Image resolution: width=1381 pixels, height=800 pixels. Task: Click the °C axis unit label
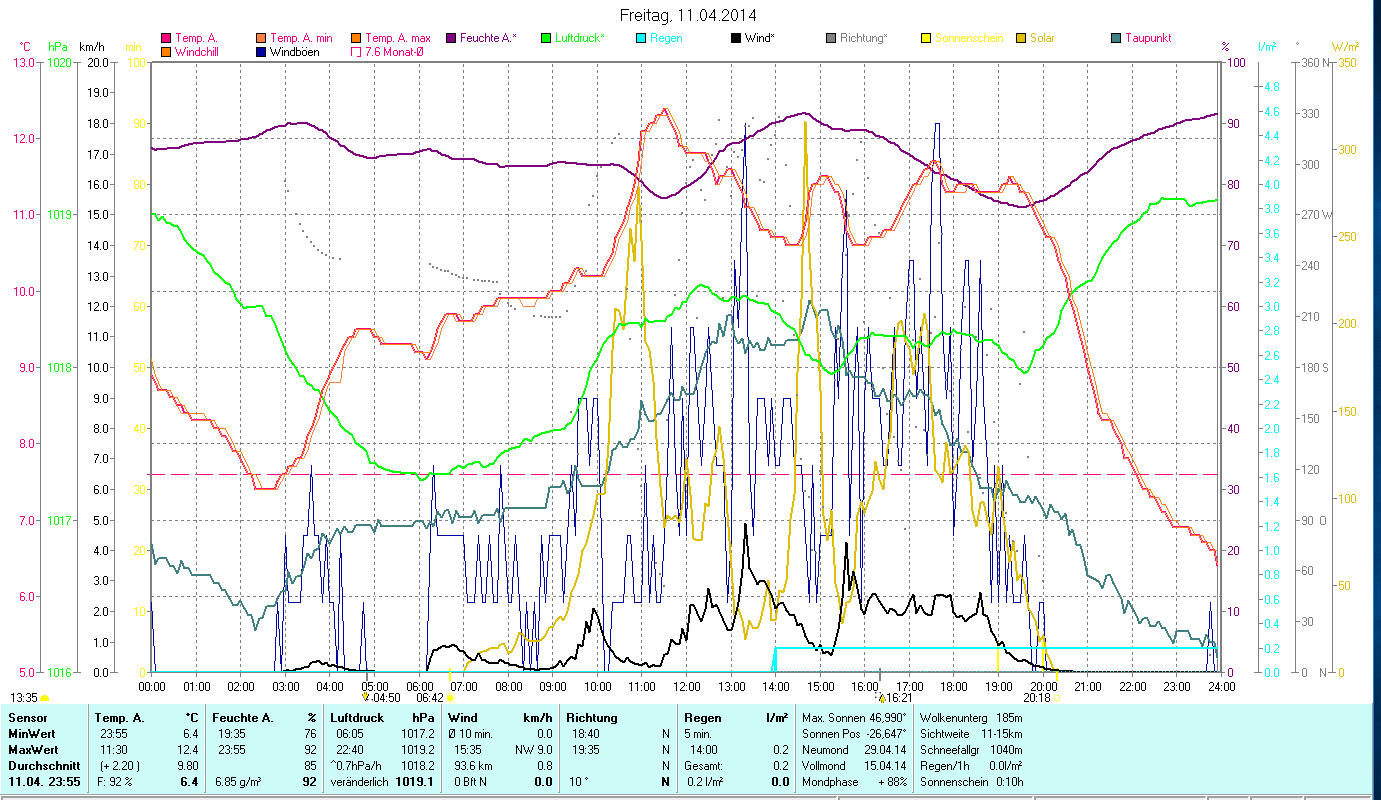(x=25, y=46)
